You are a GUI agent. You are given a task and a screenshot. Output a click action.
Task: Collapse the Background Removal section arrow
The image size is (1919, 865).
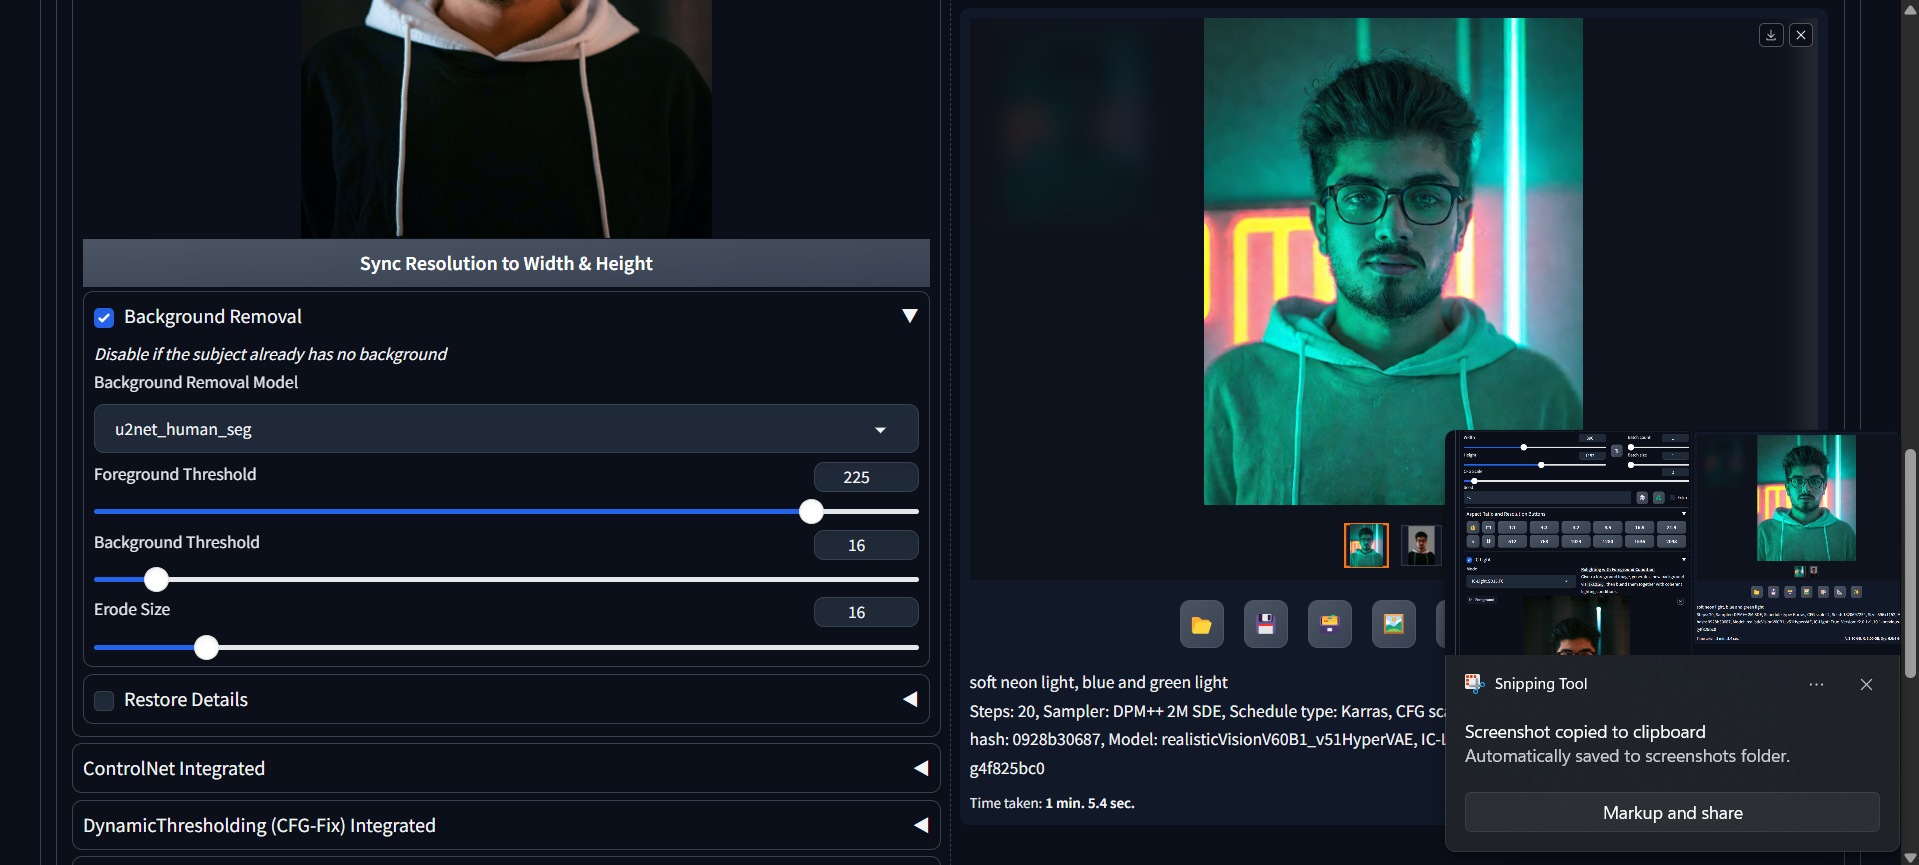[909, 316]
